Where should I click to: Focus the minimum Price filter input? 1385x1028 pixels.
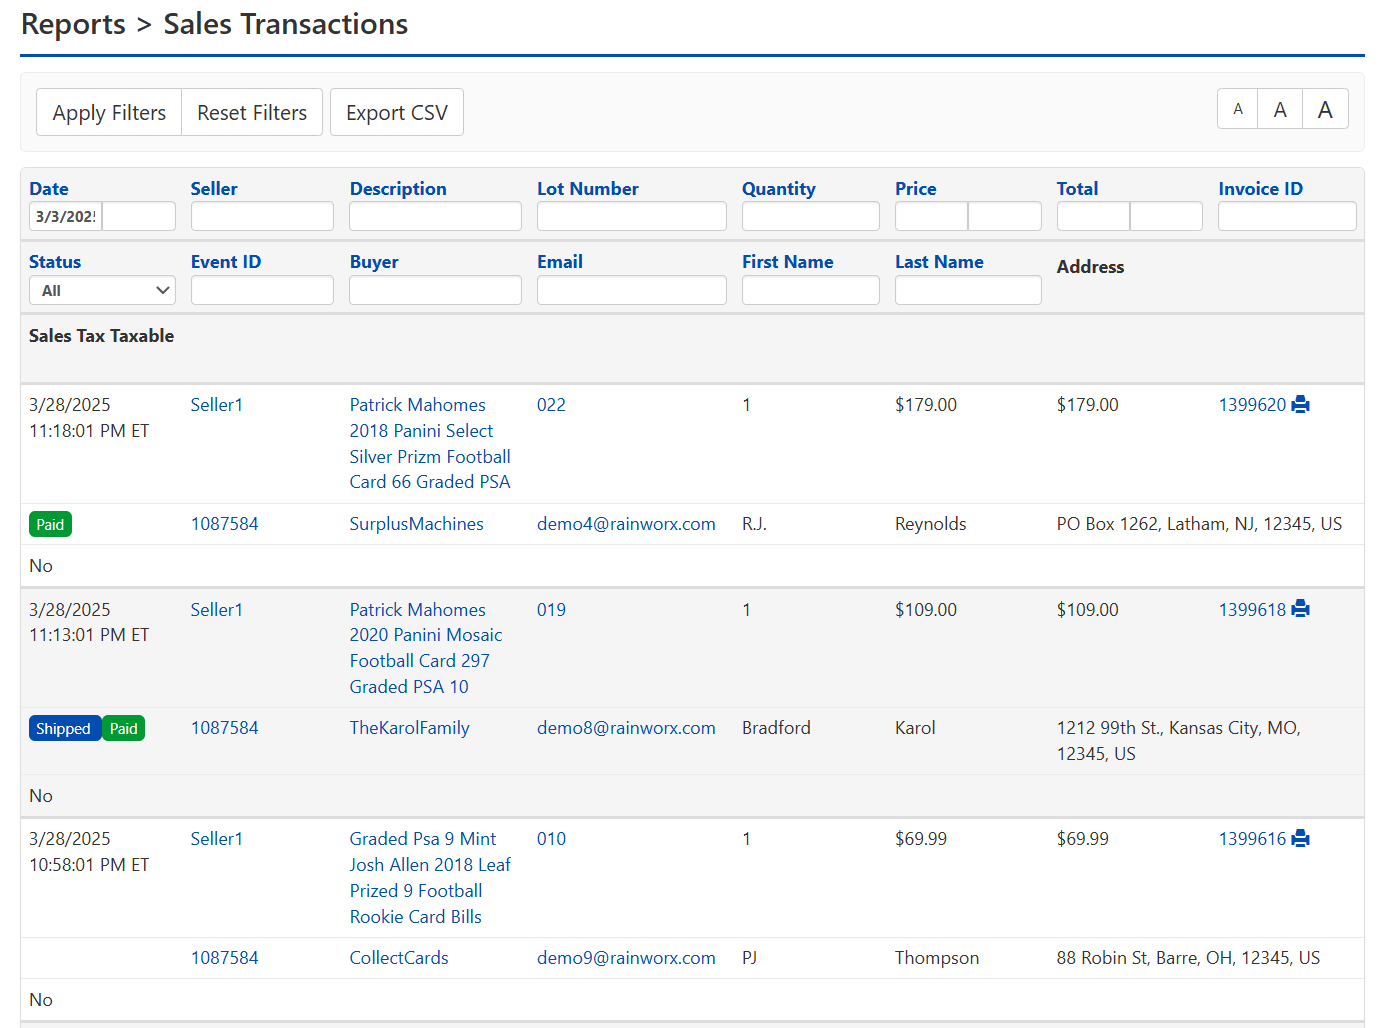tap(931, 216)
